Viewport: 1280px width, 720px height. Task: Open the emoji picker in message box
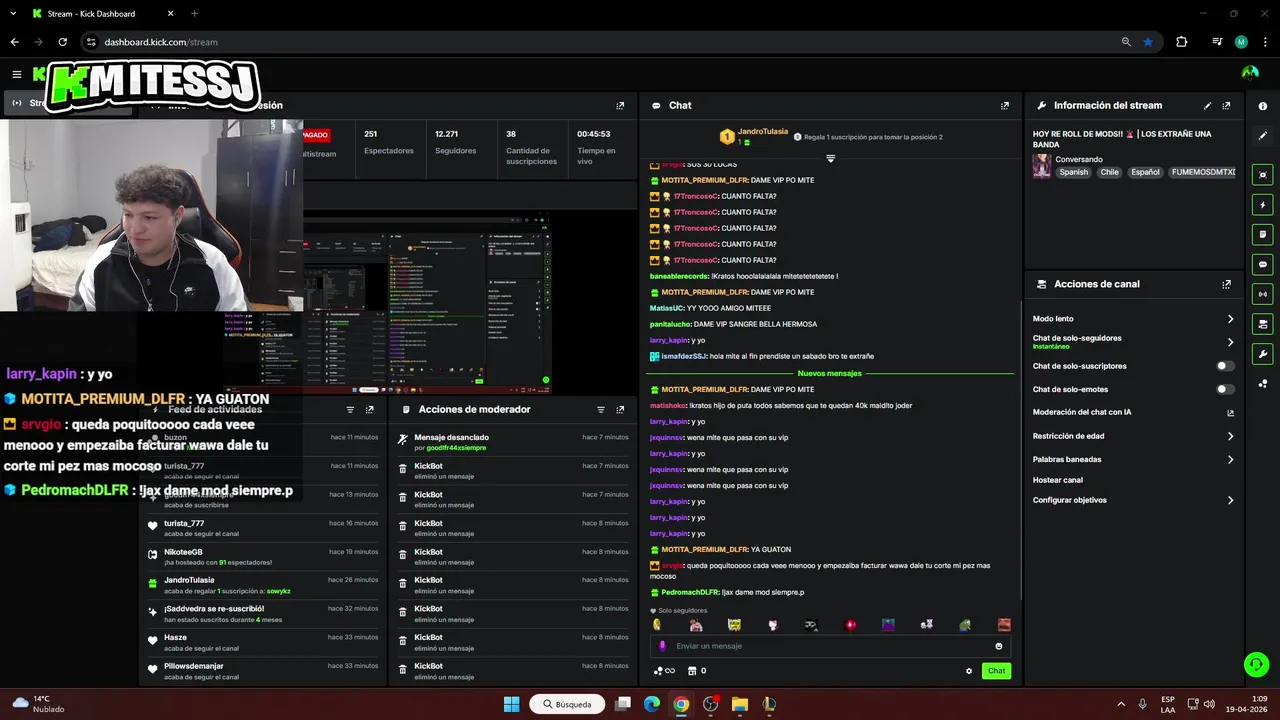(998, 646)
